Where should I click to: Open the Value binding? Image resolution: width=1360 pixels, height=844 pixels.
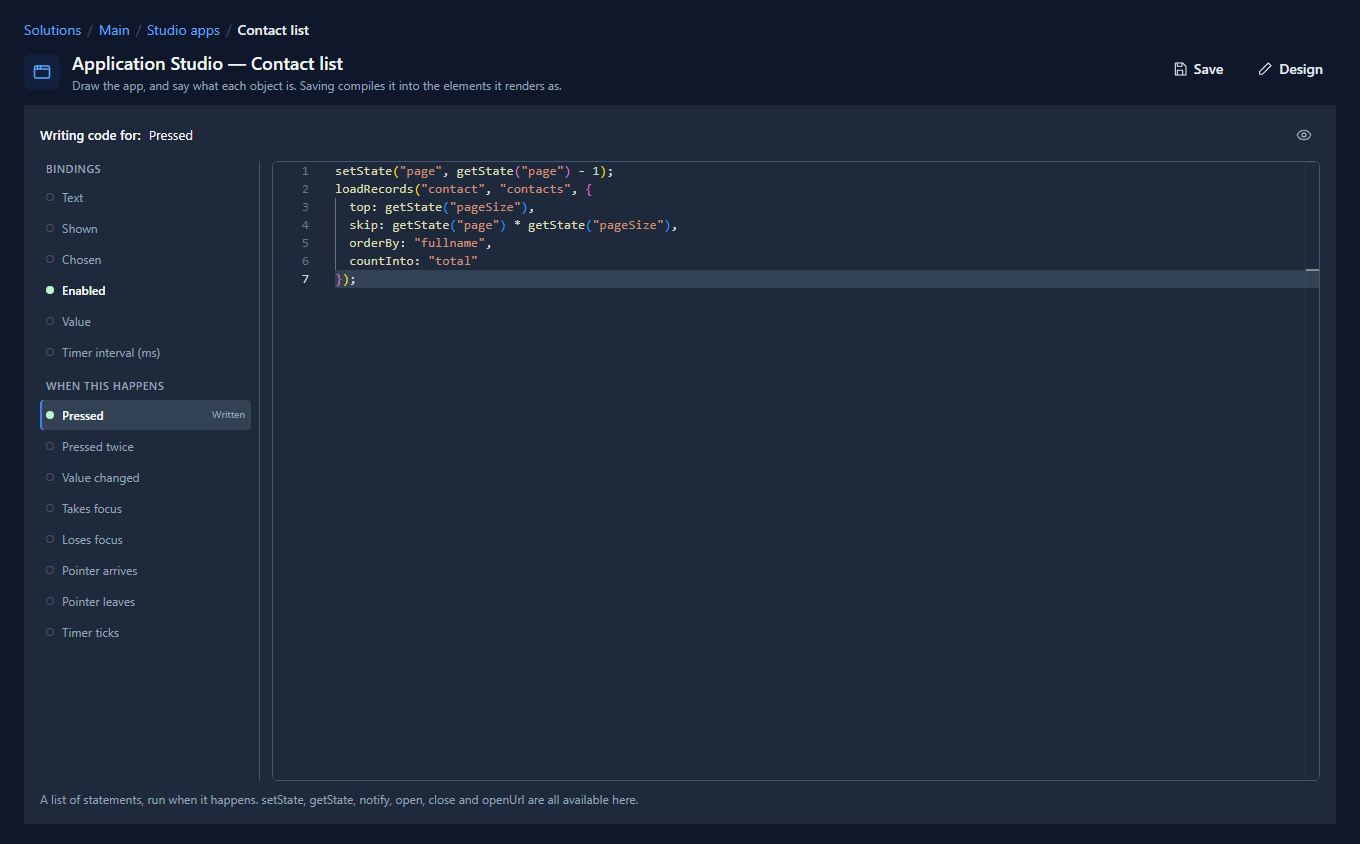(x=145, y=322)
